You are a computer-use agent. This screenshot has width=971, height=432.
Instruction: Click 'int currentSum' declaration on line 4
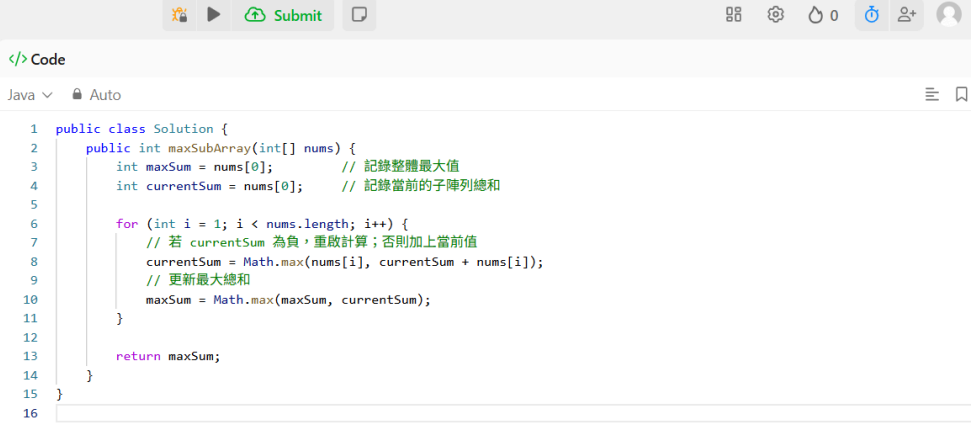pos(168,186)
